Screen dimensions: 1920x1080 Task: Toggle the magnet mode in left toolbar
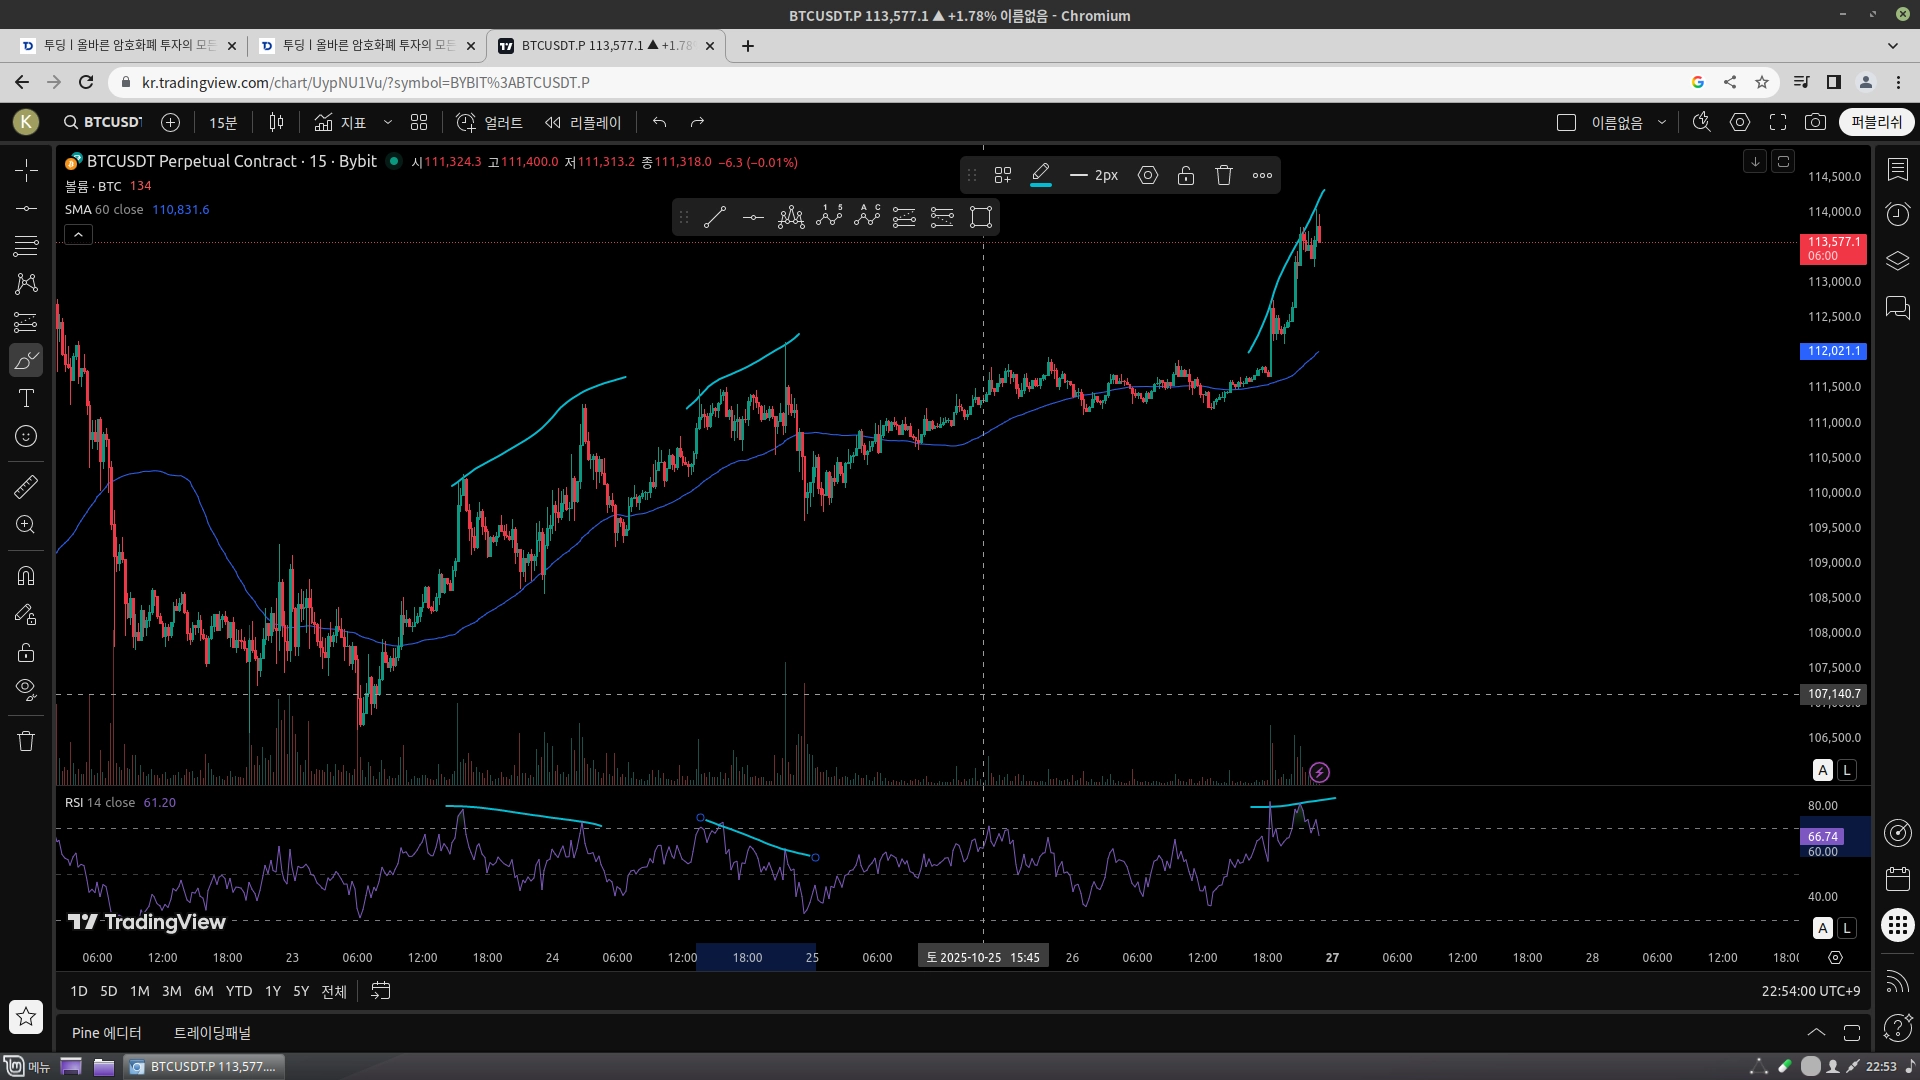click(26, 576)
